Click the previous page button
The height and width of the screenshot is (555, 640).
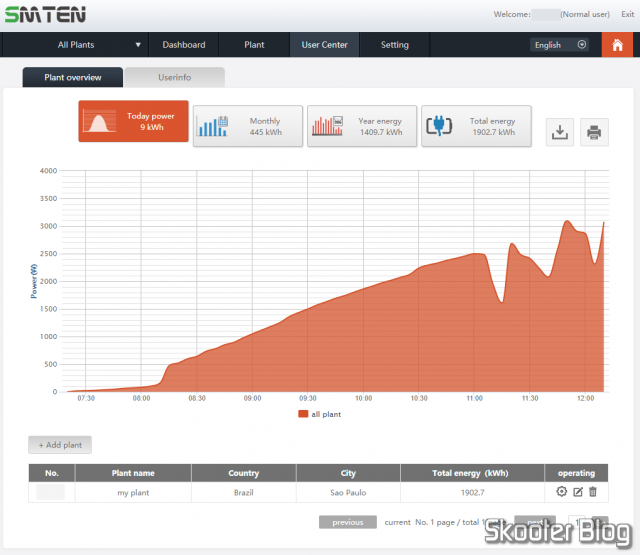point(348,522)
